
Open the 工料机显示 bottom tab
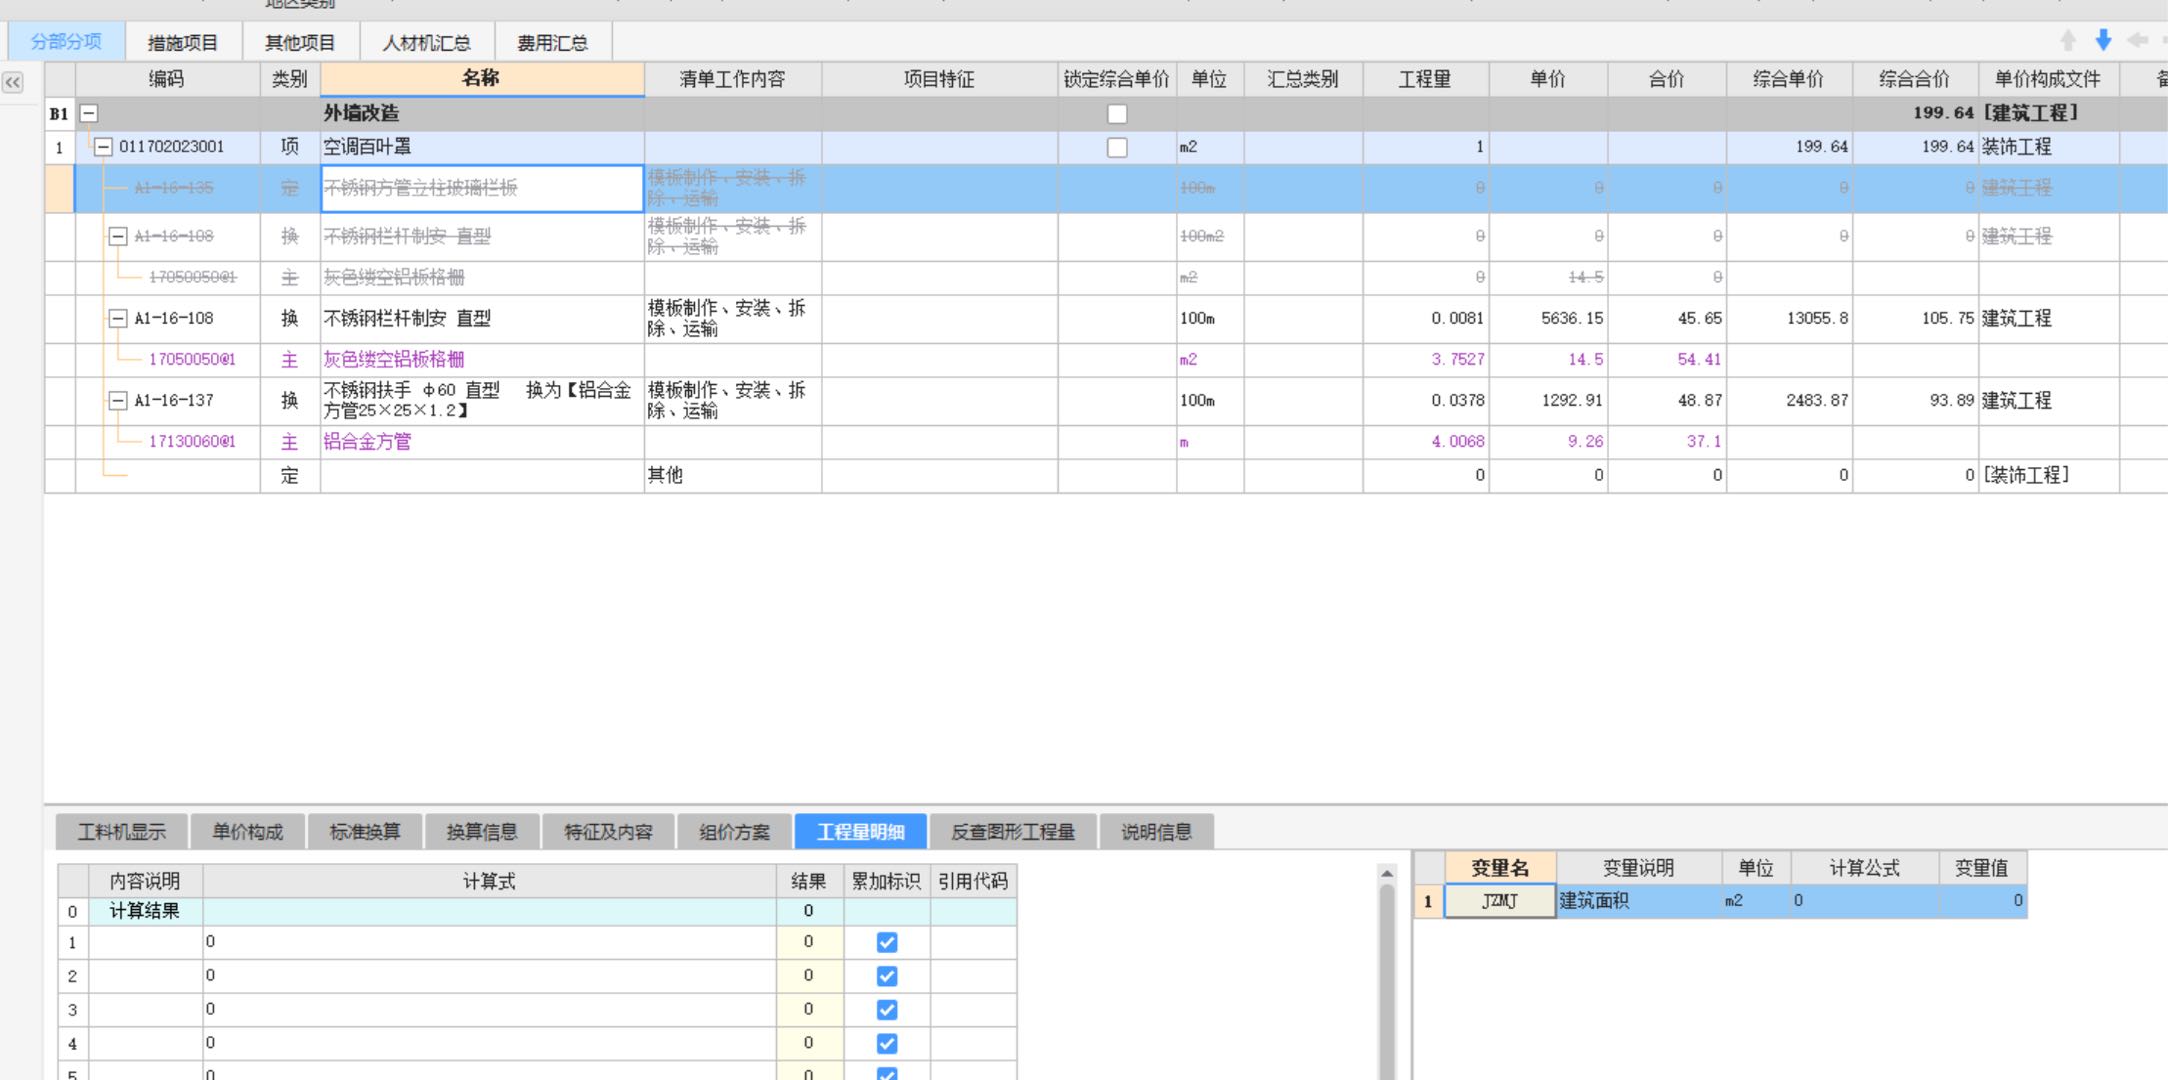click(122, 832)
